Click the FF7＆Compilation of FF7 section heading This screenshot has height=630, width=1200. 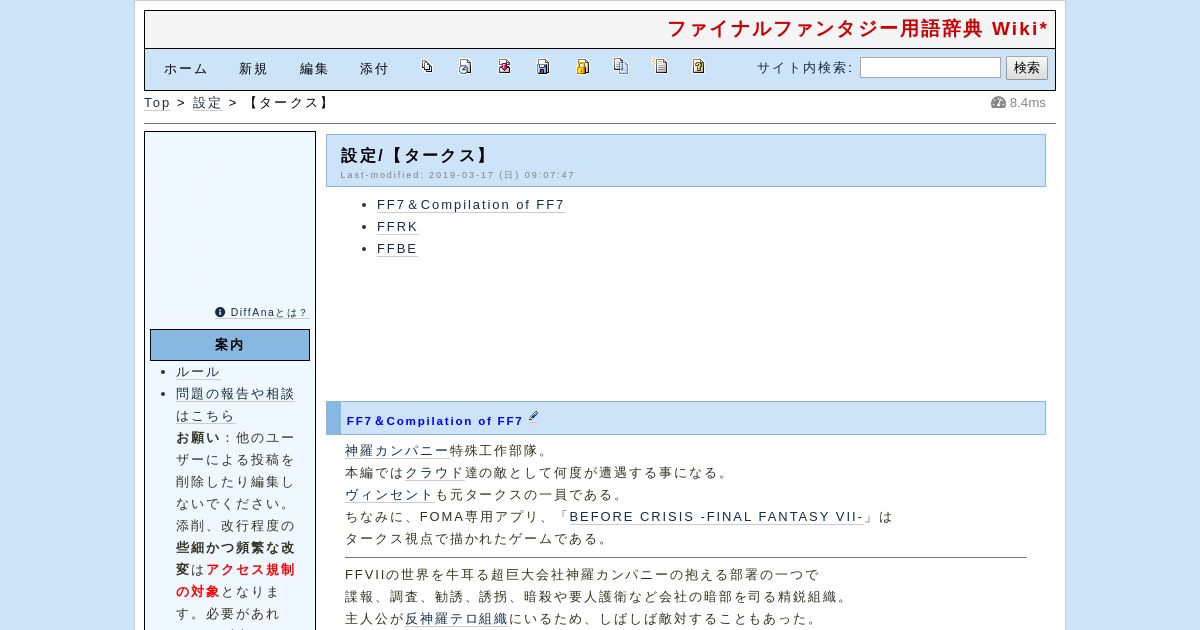tap(435, 421)
